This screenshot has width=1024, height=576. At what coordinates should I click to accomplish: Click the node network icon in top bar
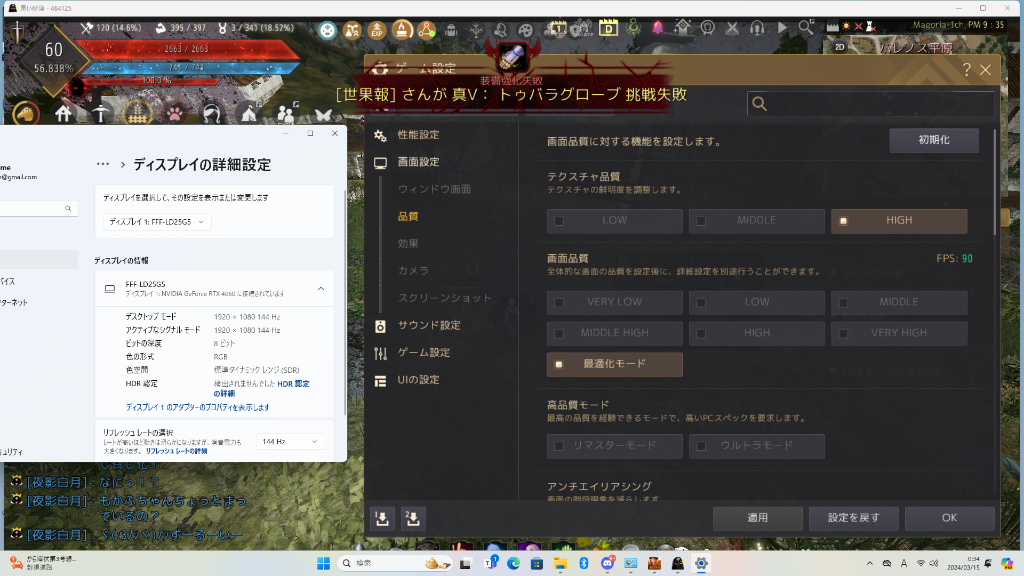coord(426,29)
